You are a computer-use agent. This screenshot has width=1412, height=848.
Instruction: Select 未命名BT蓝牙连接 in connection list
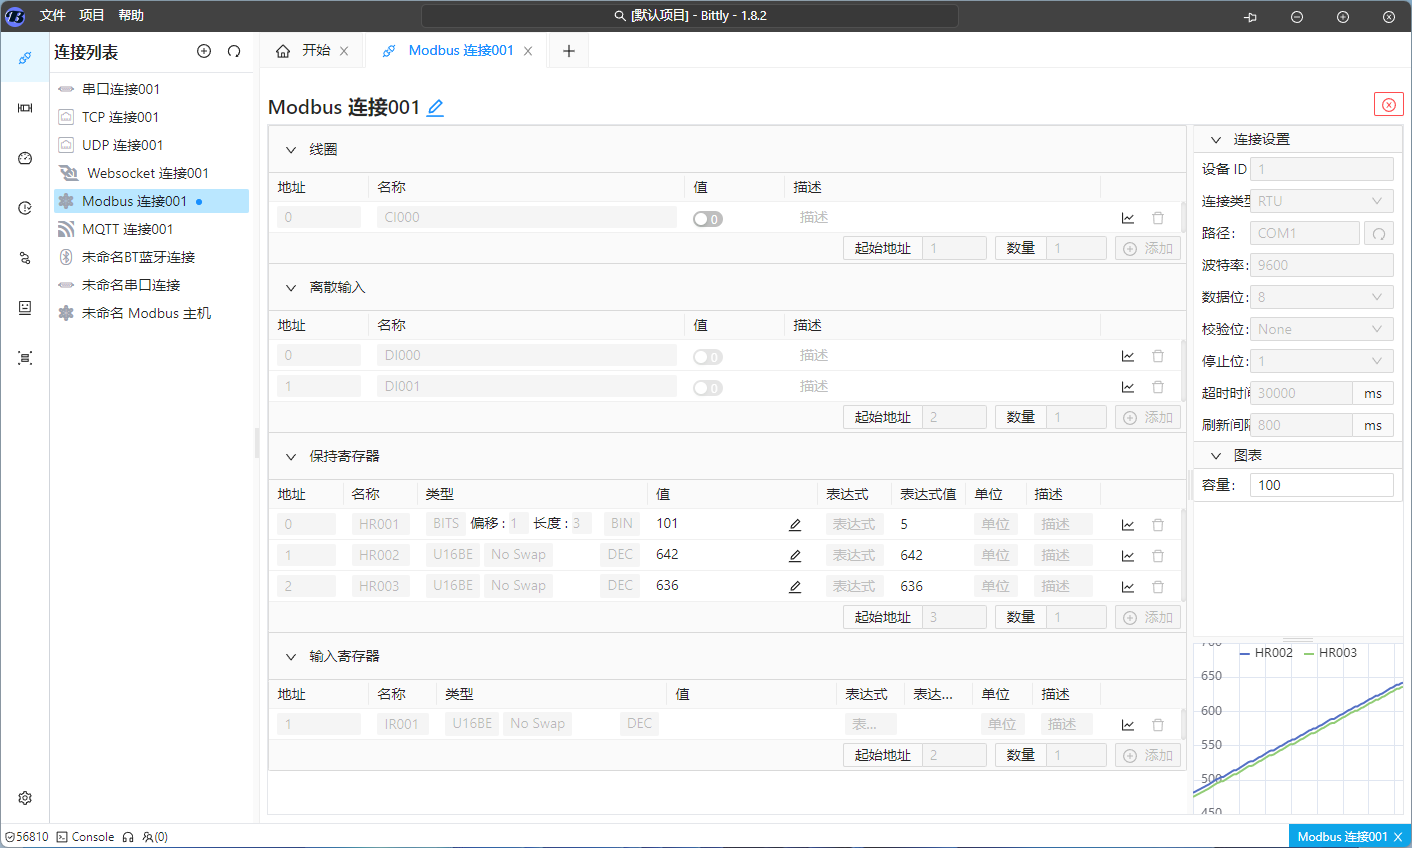click(152, 257)
